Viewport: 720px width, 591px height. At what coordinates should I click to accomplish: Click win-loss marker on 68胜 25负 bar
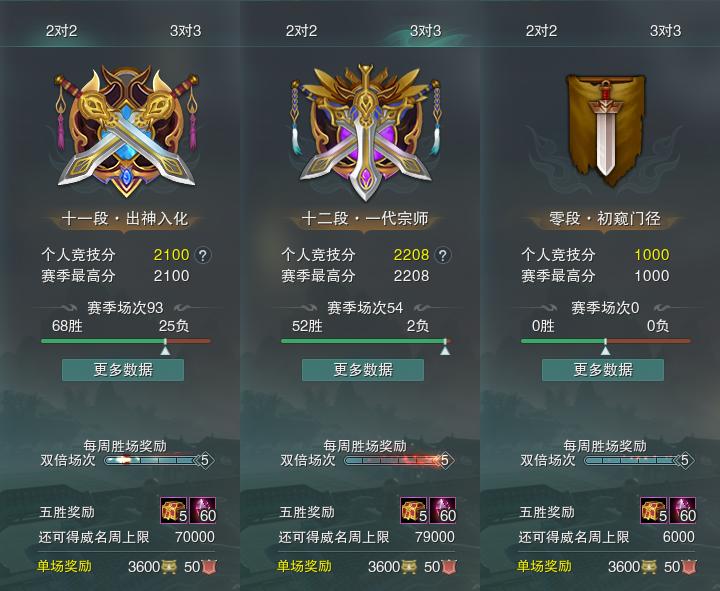click(165, 347)
